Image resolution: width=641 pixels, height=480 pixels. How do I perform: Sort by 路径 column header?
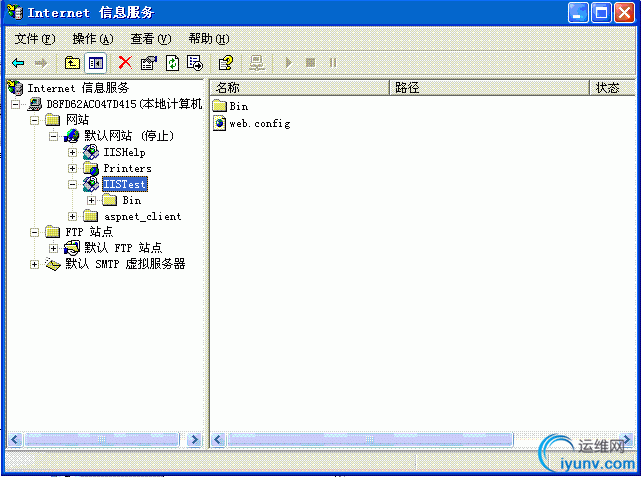tap(490, 88)
